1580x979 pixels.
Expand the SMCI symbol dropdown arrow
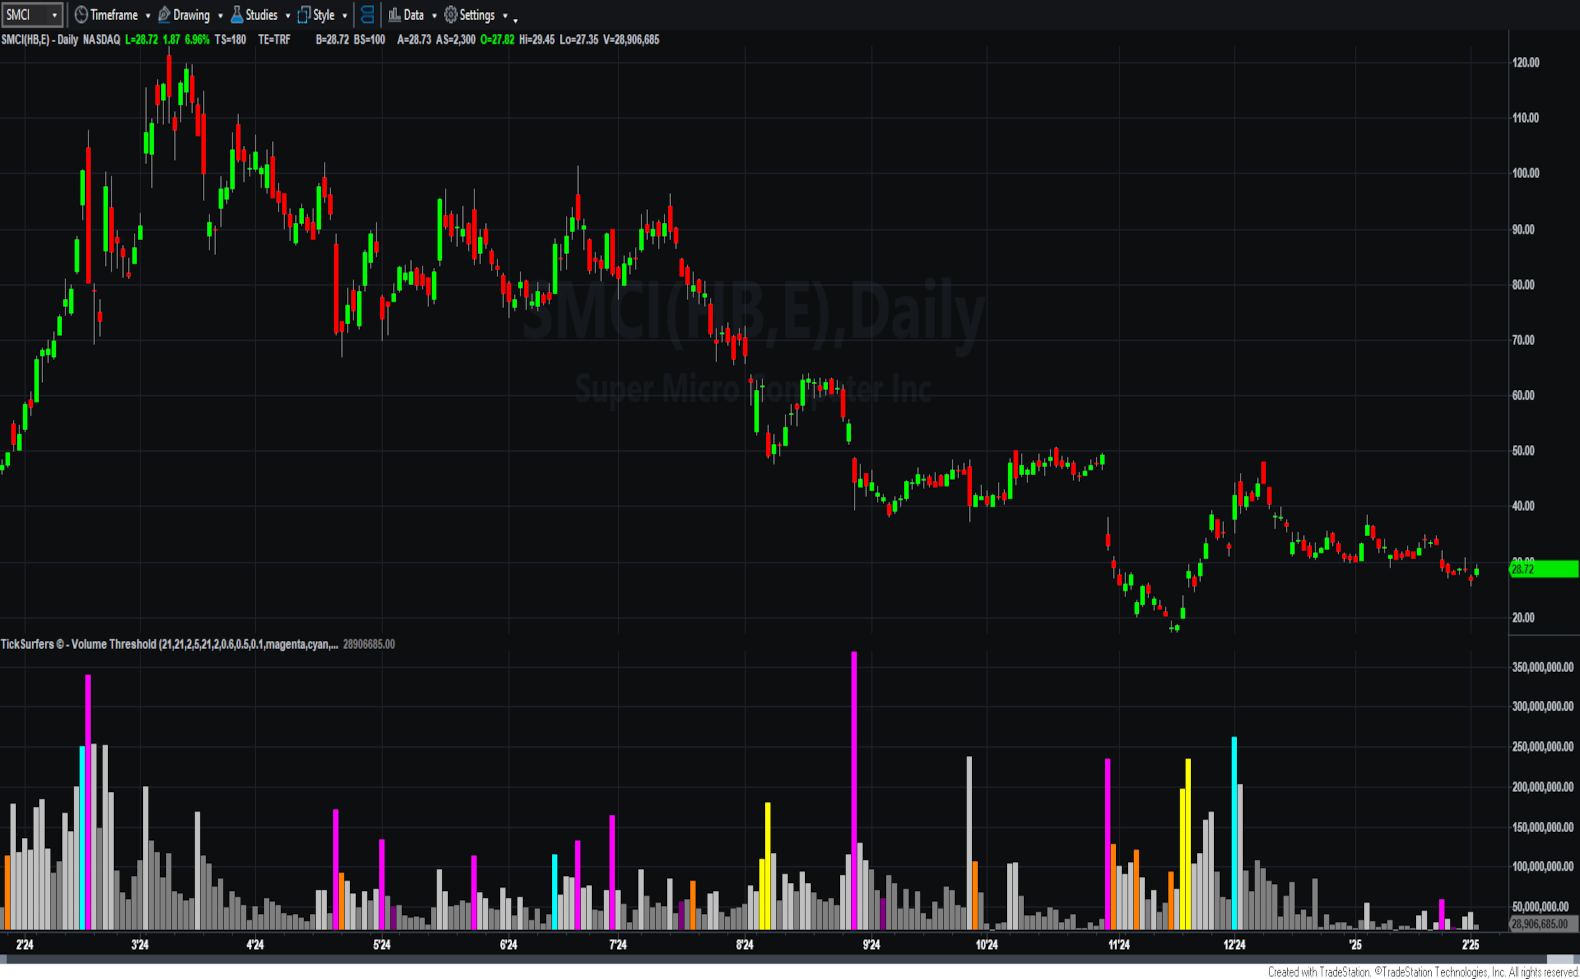pyautogui.click(x=54, y=16)
